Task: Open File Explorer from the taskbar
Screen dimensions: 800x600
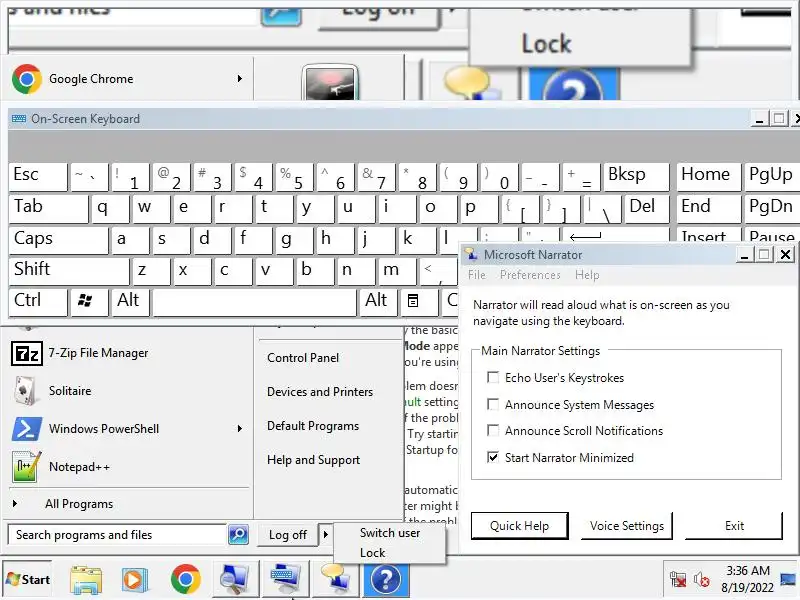Action: pos(86,580)
